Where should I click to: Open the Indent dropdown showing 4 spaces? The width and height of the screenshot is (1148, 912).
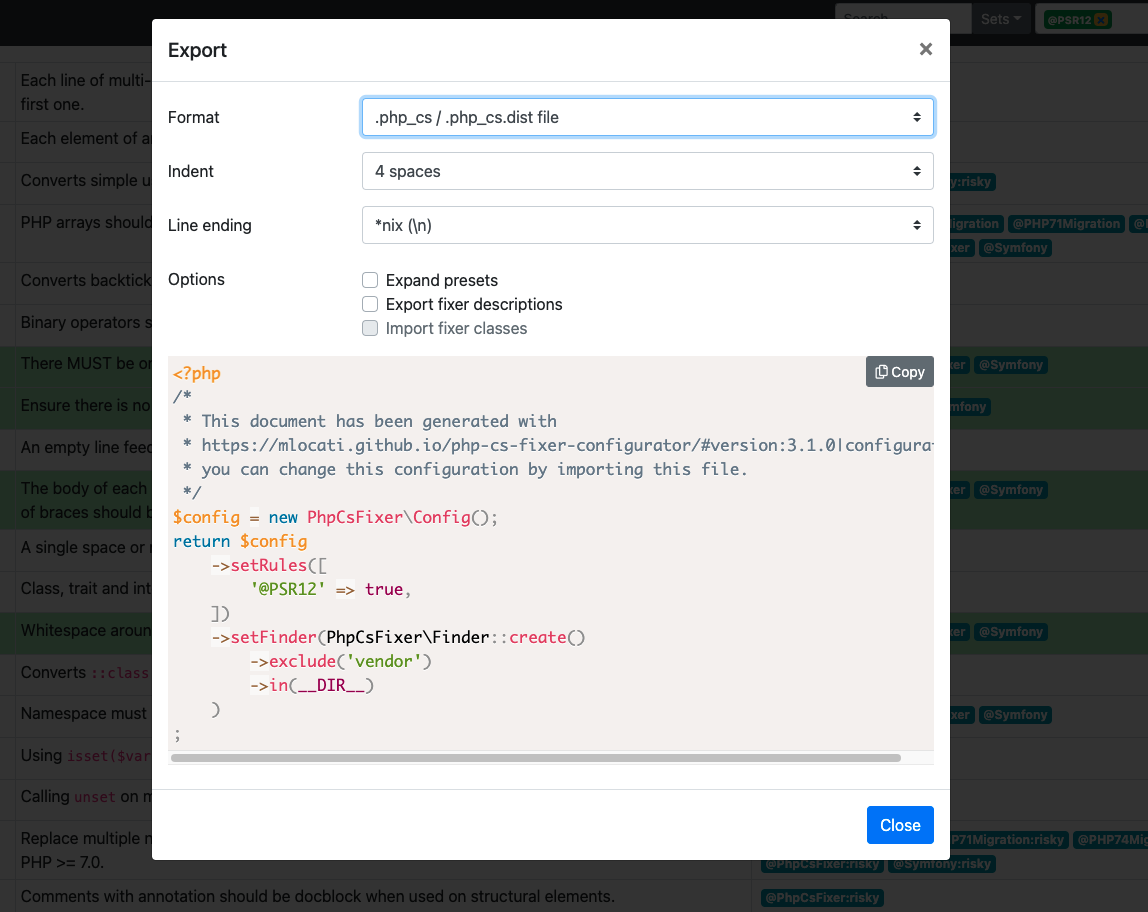pyautogui.click(x=647, y=171)
